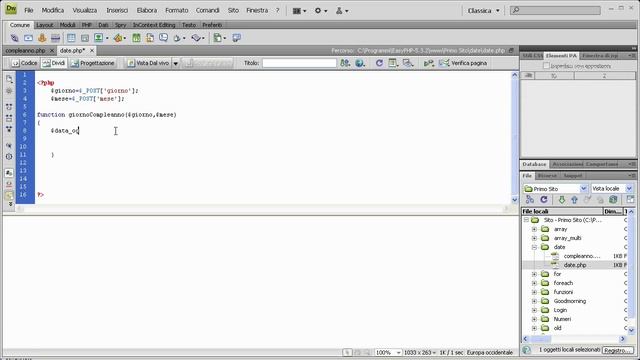Viewport: 640px width, 360px height.
Task: Preview in browser globe icon
Action: click(360, 63)
